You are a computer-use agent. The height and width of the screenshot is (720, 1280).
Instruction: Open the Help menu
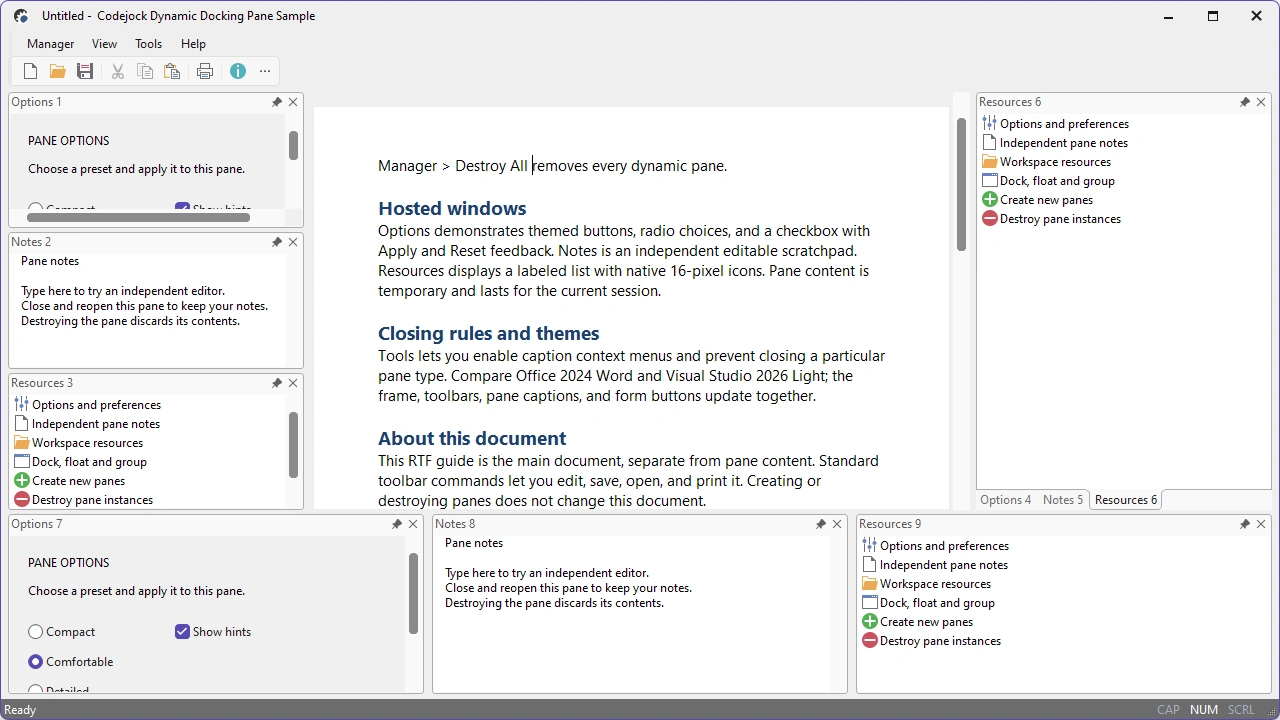click(193, 44)
